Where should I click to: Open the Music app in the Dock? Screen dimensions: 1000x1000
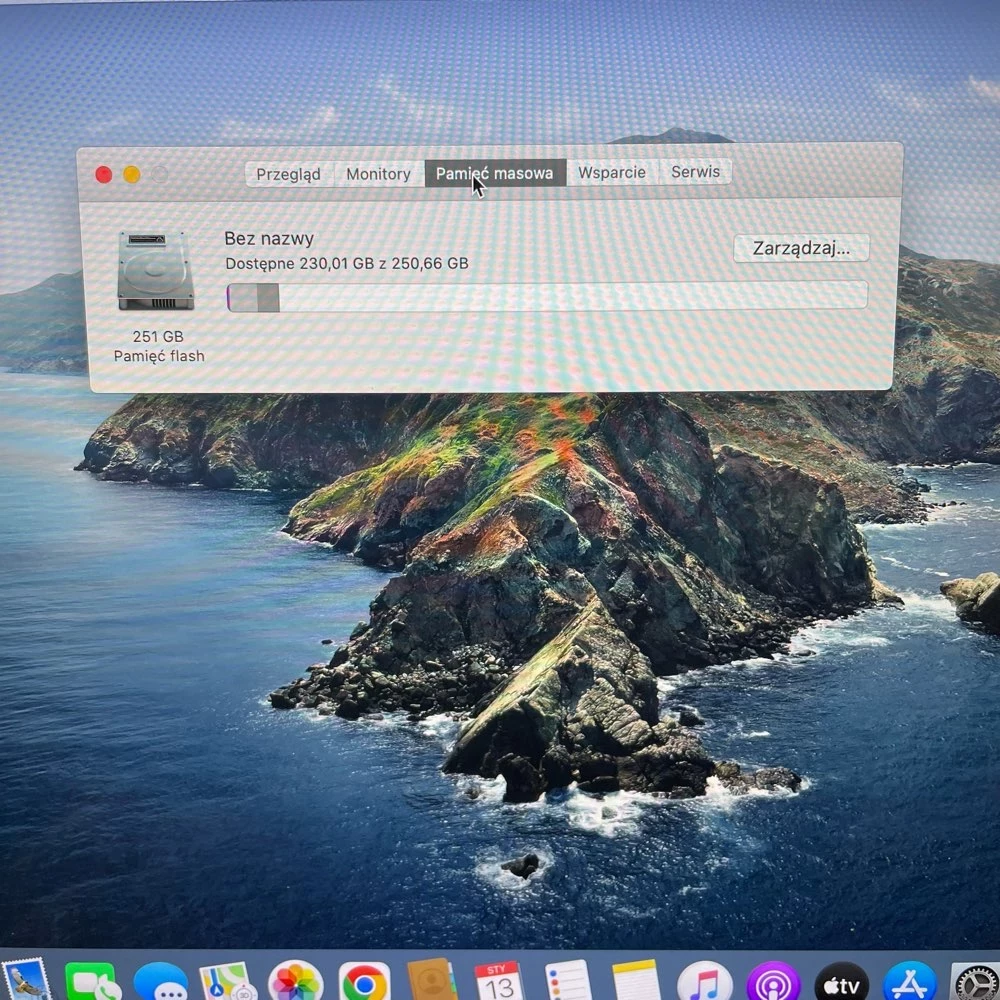[x=705, y=982]
